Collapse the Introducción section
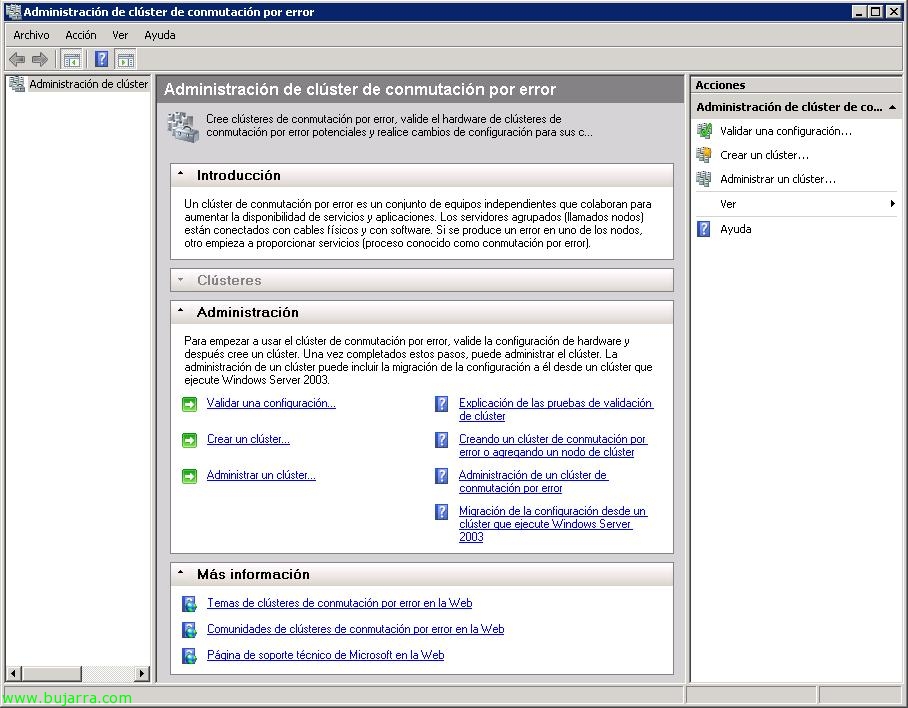Viewport: 908px width, 708px height. click(x=181, y=174)
